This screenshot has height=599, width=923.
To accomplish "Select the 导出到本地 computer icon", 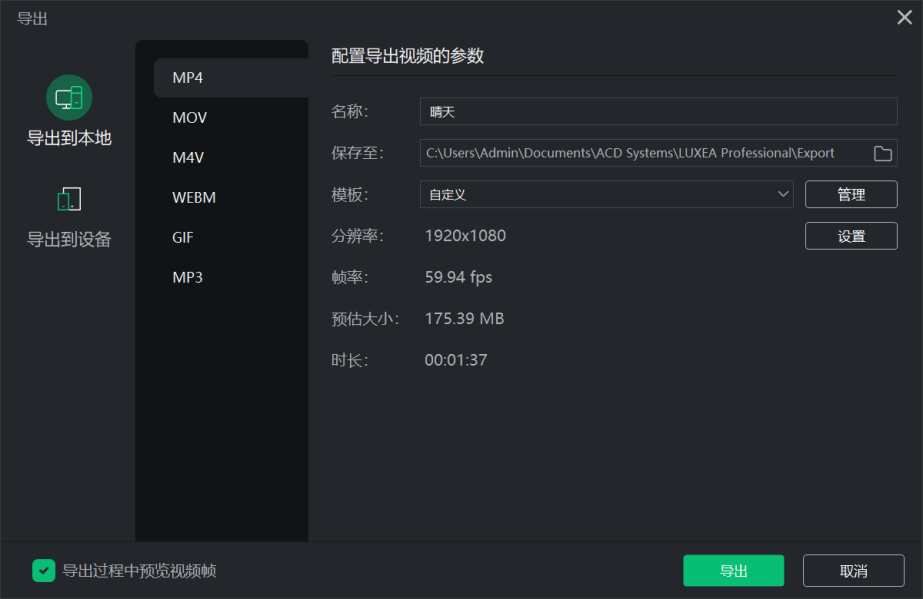I will [69, 98].
